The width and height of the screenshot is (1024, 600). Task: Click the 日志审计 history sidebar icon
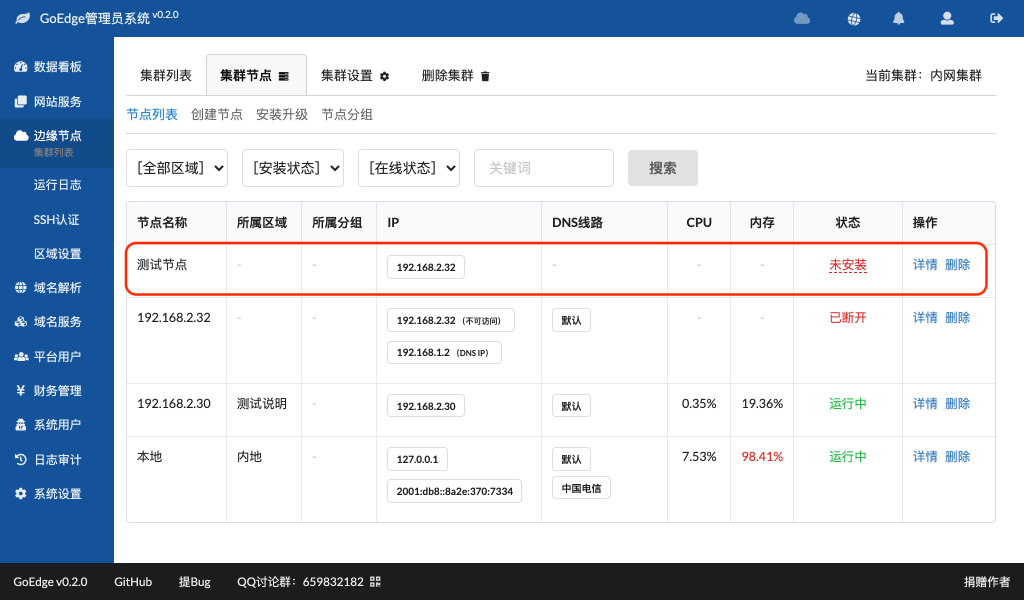21,460
